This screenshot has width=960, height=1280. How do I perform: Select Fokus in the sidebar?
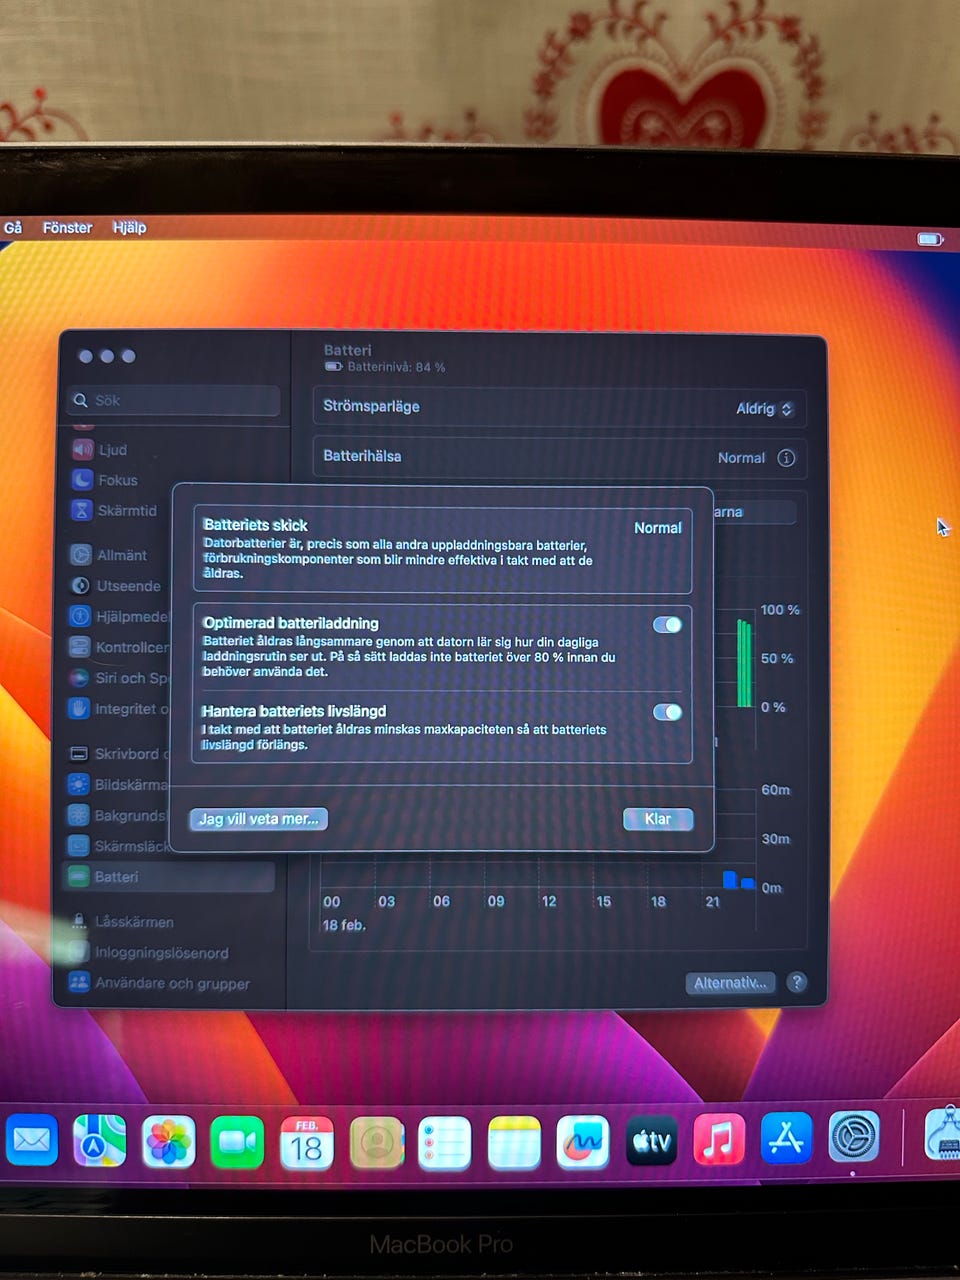(x=117, y=480)
